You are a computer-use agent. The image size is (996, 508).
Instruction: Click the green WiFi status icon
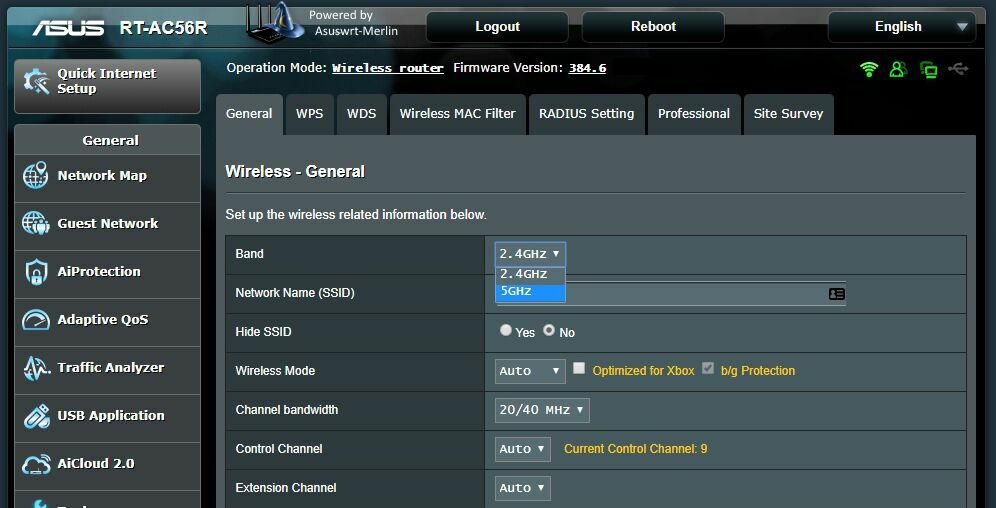868,69
